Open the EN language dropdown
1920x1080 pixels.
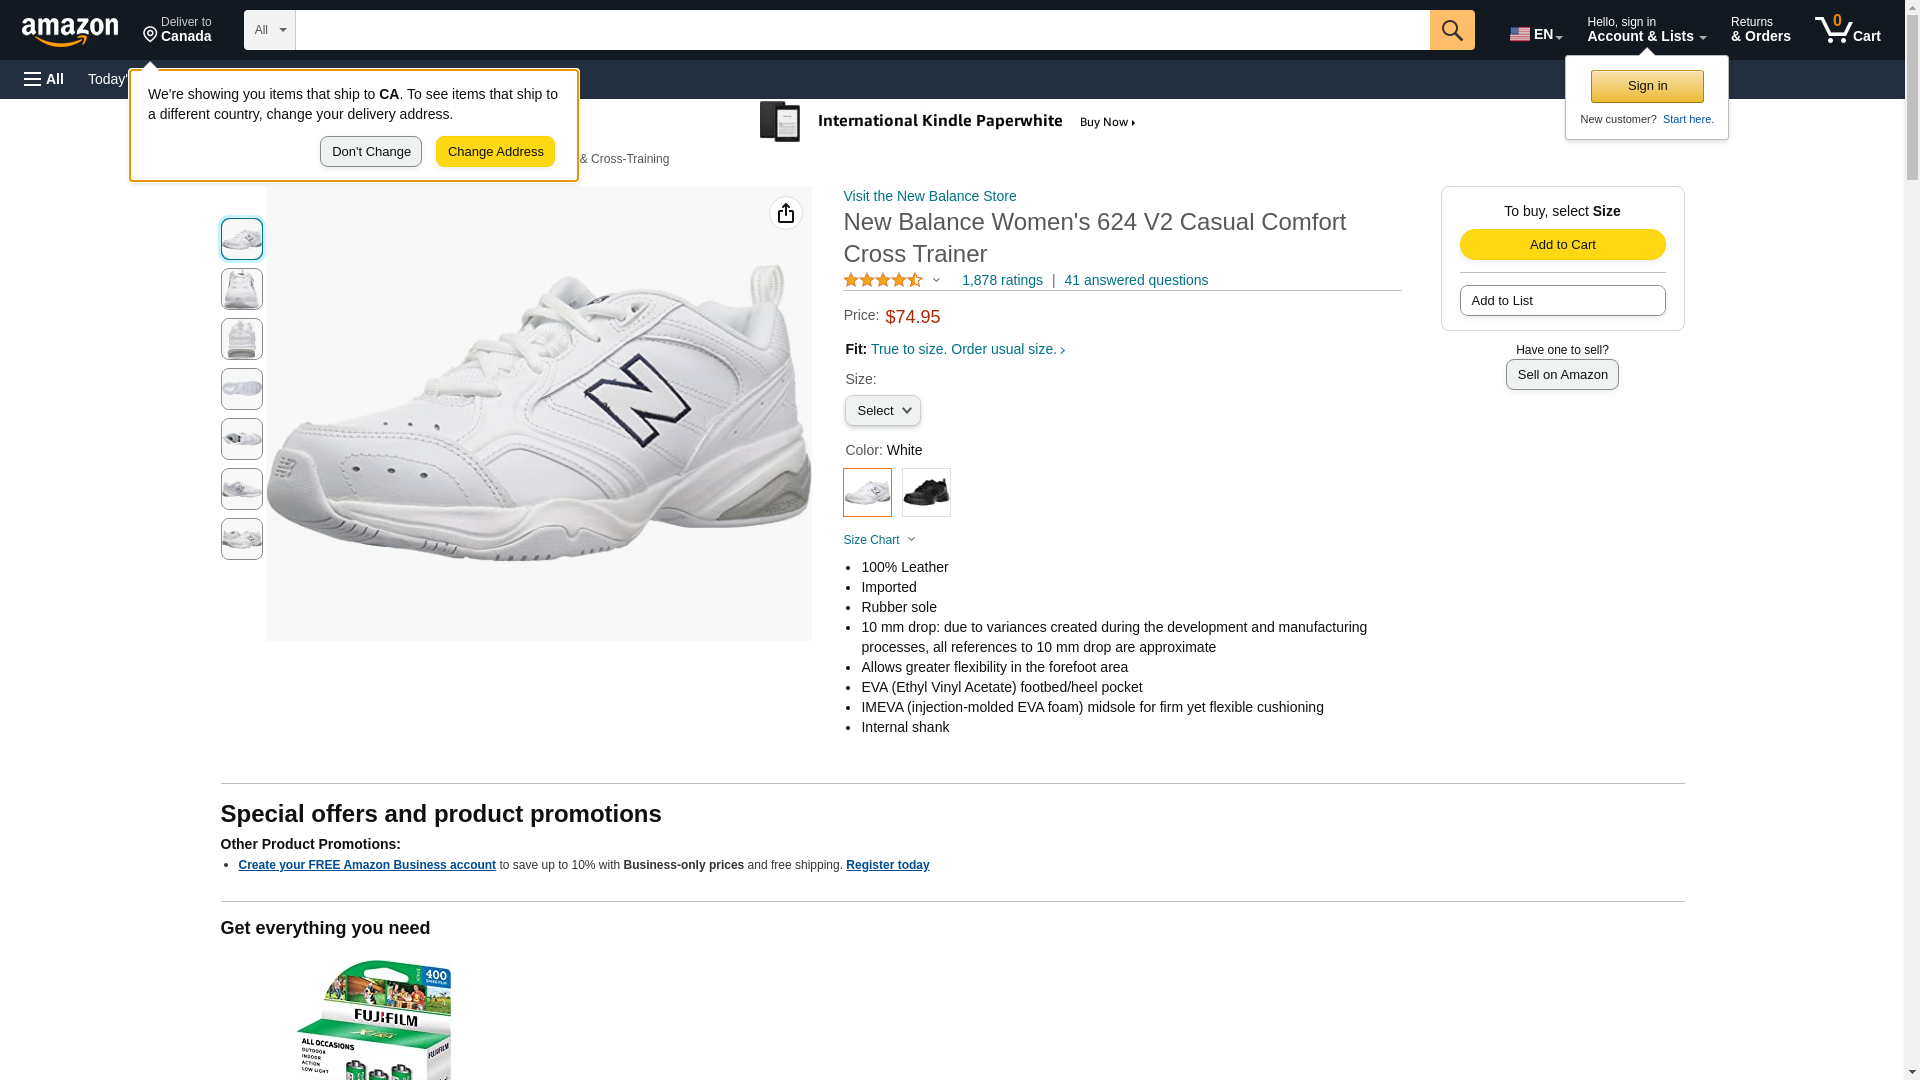1535,34
